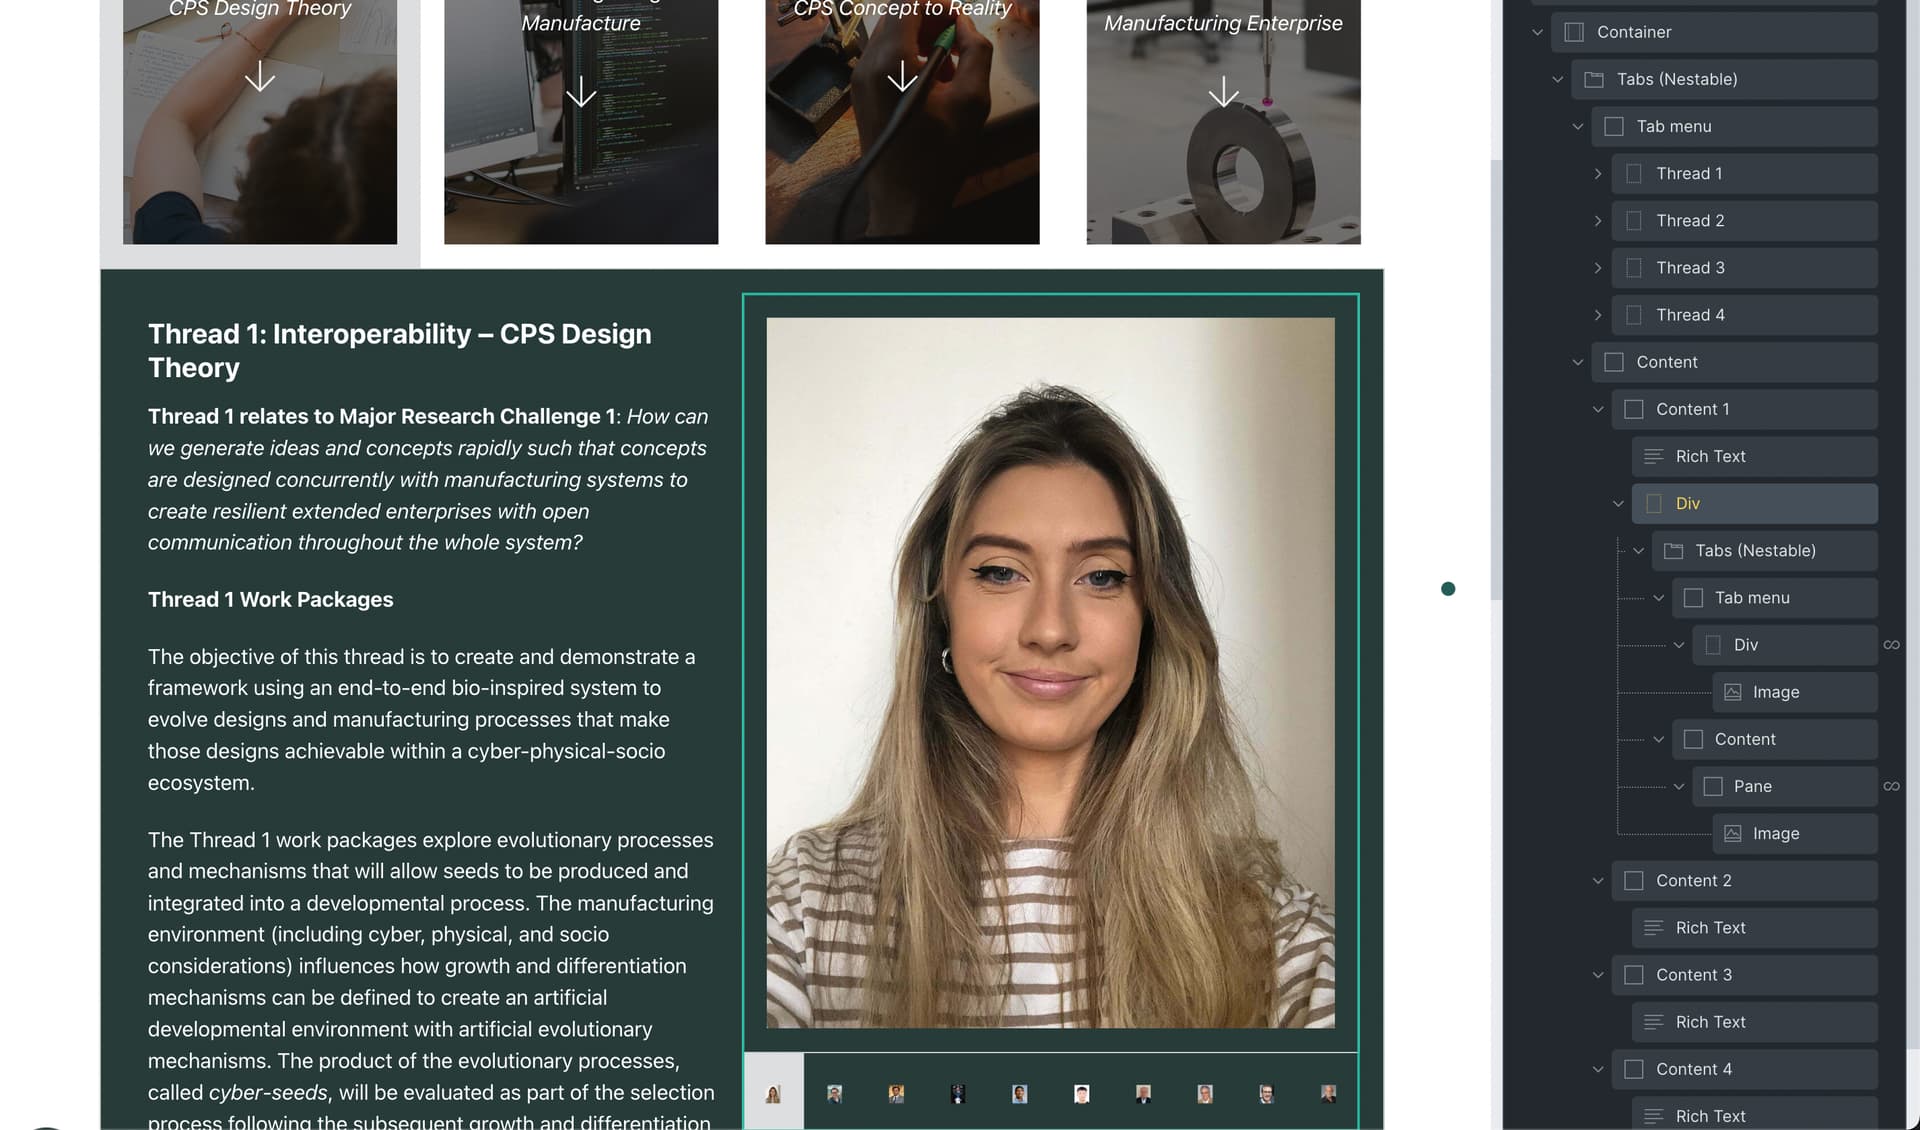The image size is (1920, 1130).
Task: Click the Rich Text icon under Content 4
Action: point(1653,1116)
